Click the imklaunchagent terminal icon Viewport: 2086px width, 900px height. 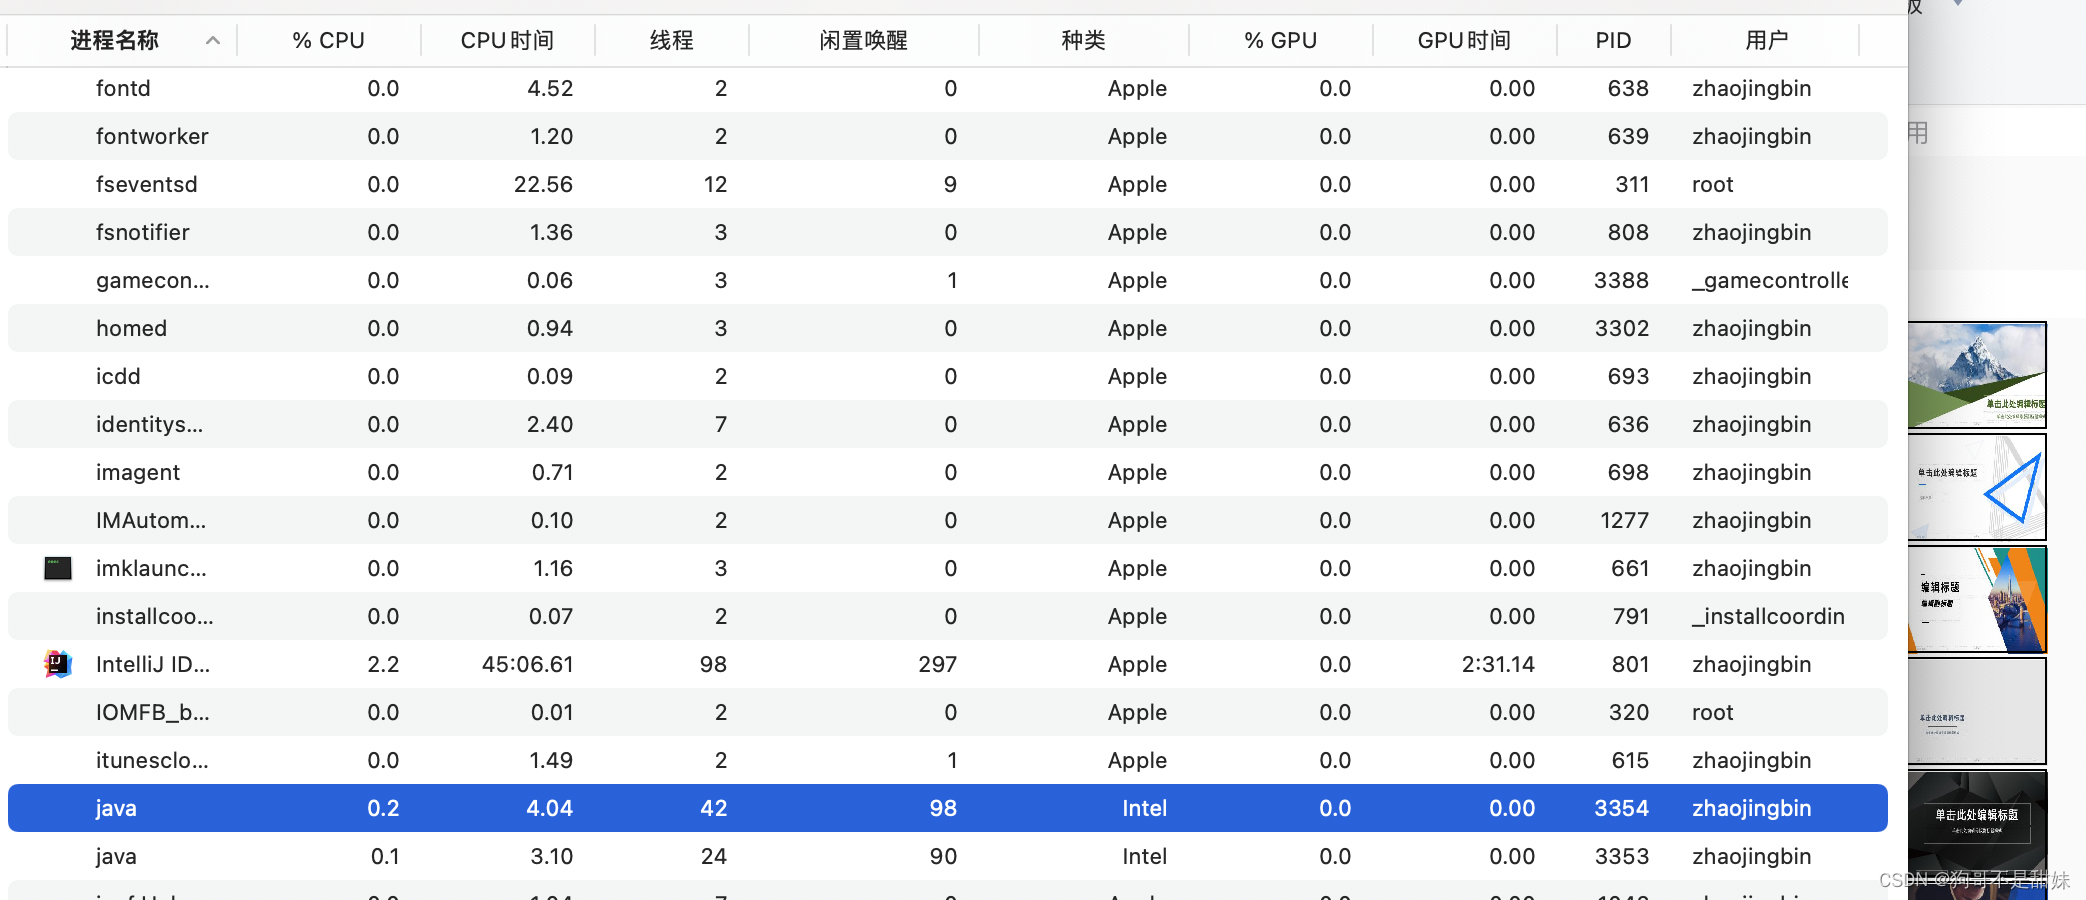click(x=58, y=568)
